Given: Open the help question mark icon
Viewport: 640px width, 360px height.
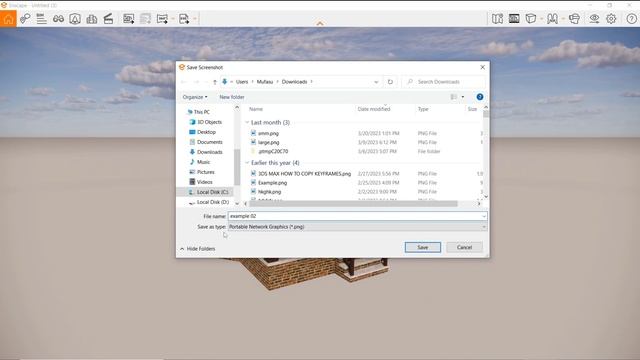Looking at the screenshot, I should (x=631, y=19).
